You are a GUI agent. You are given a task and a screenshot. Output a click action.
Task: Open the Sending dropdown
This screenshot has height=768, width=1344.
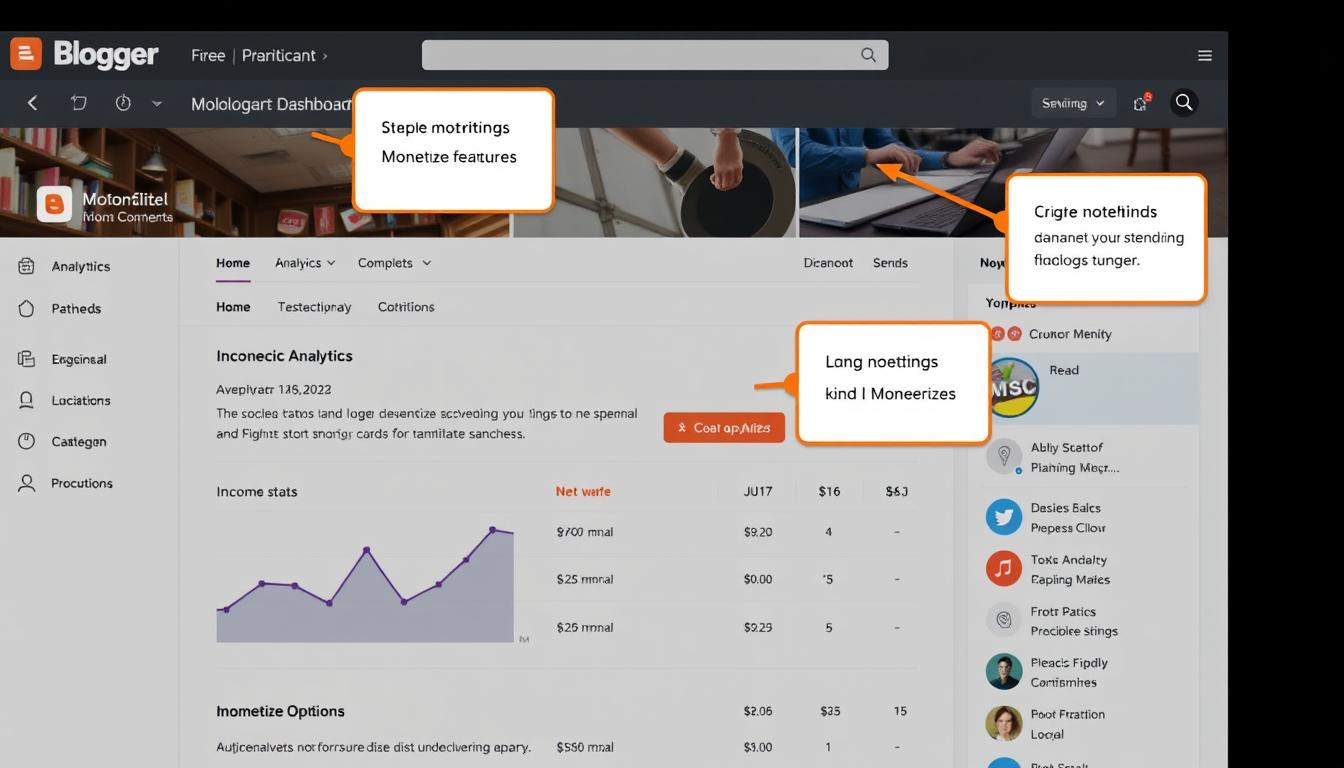[x=1073, y=103]
